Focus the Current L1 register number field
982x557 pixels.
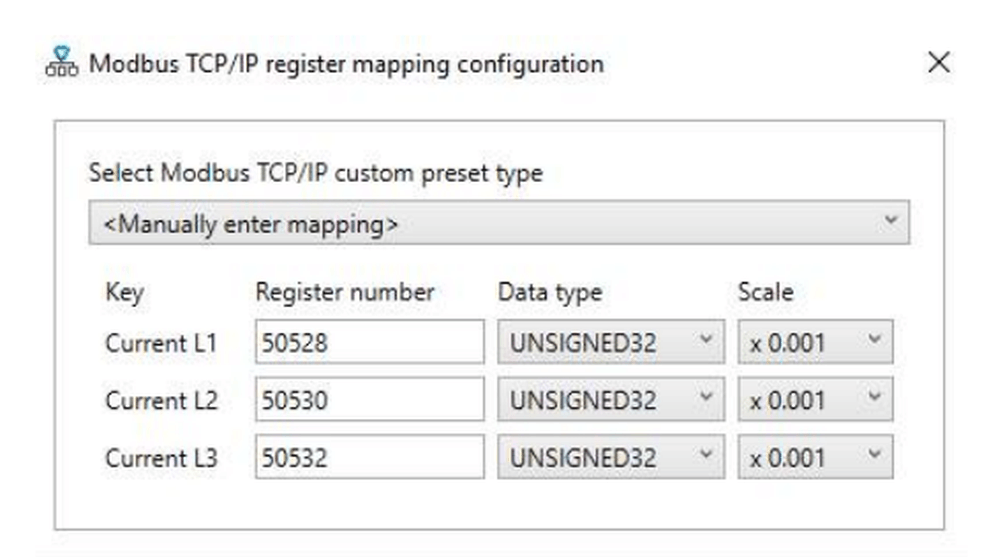(370, 342)
